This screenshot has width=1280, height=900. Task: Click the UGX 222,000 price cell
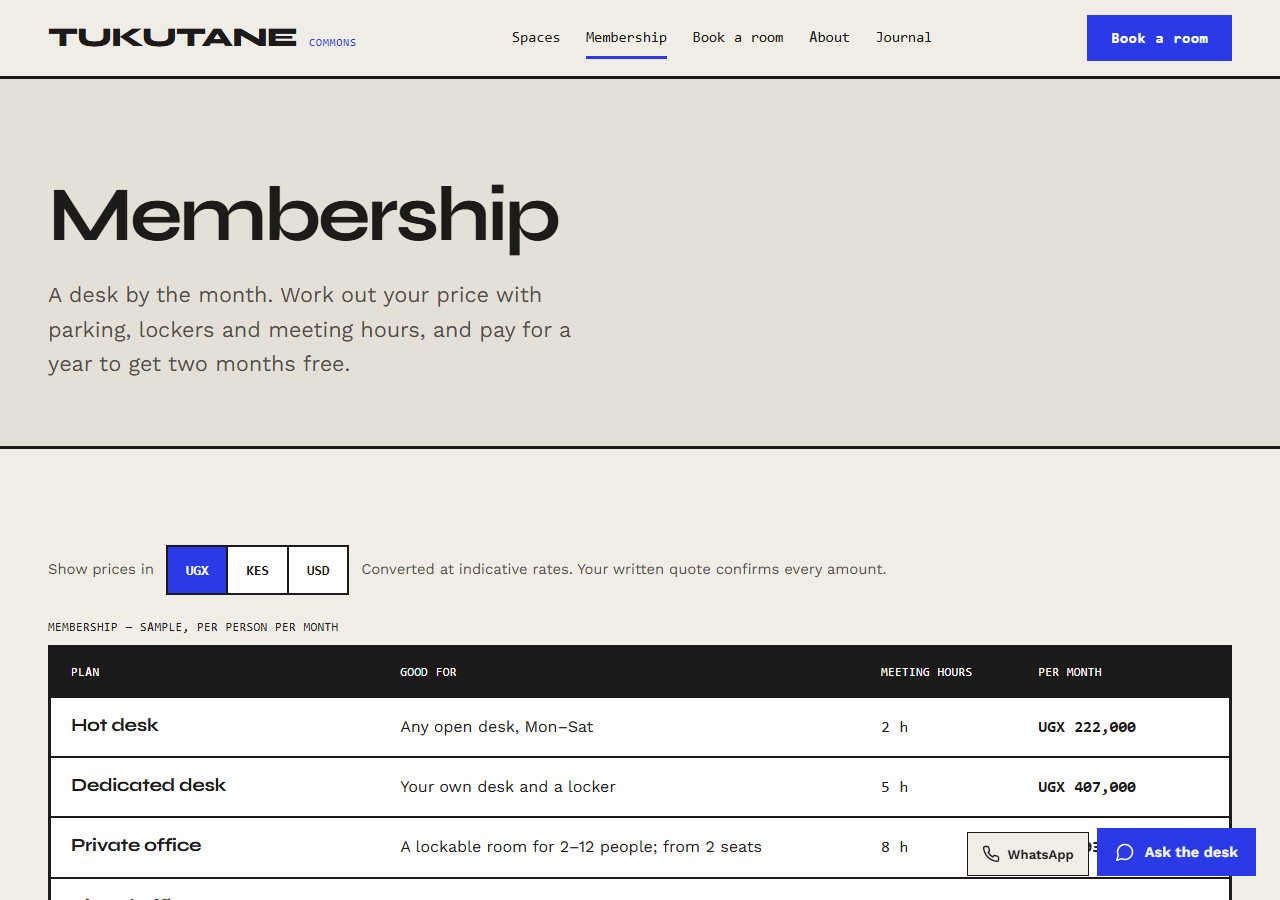pyautogui.click(x=1087, y=727)
